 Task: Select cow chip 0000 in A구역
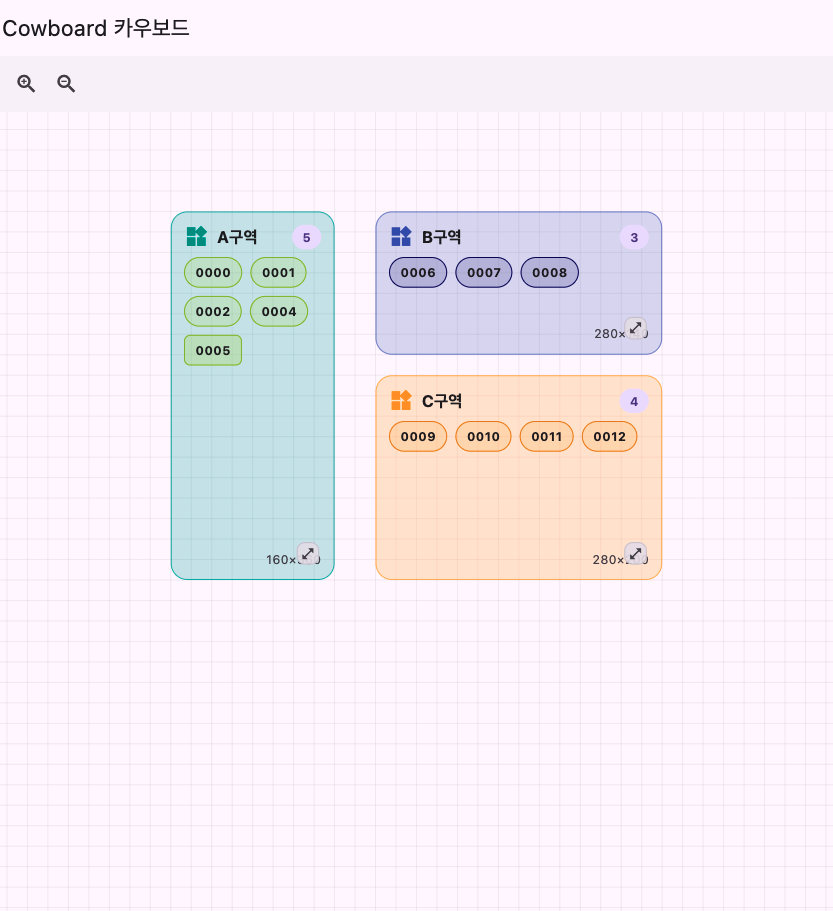click(213, 273)
